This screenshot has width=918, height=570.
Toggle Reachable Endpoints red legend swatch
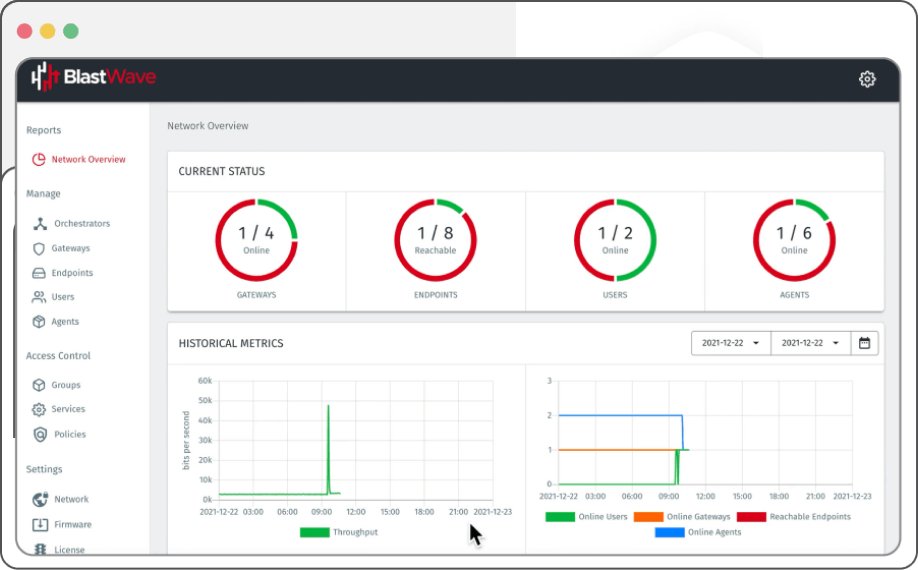751,517
